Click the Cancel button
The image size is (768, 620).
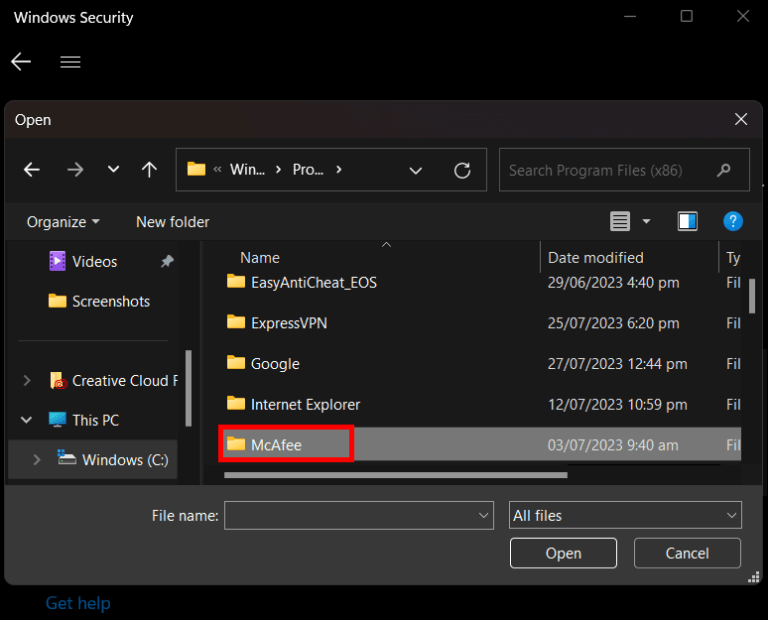pyautogui.click(x=687, y=553)
